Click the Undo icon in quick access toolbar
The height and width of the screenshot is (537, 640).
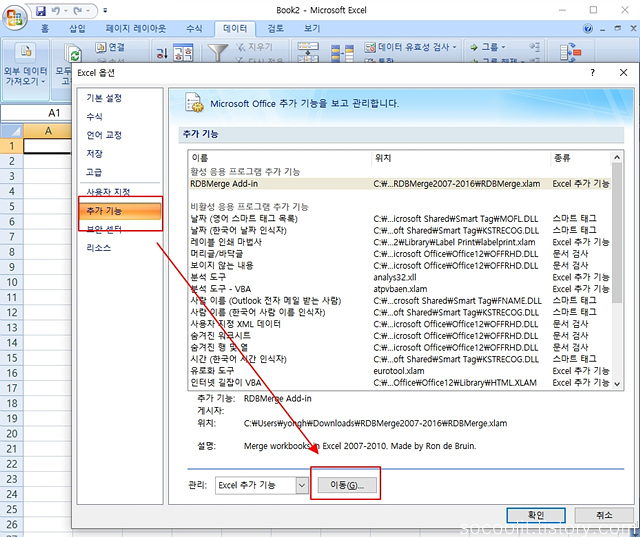click(x=56, y=11)
